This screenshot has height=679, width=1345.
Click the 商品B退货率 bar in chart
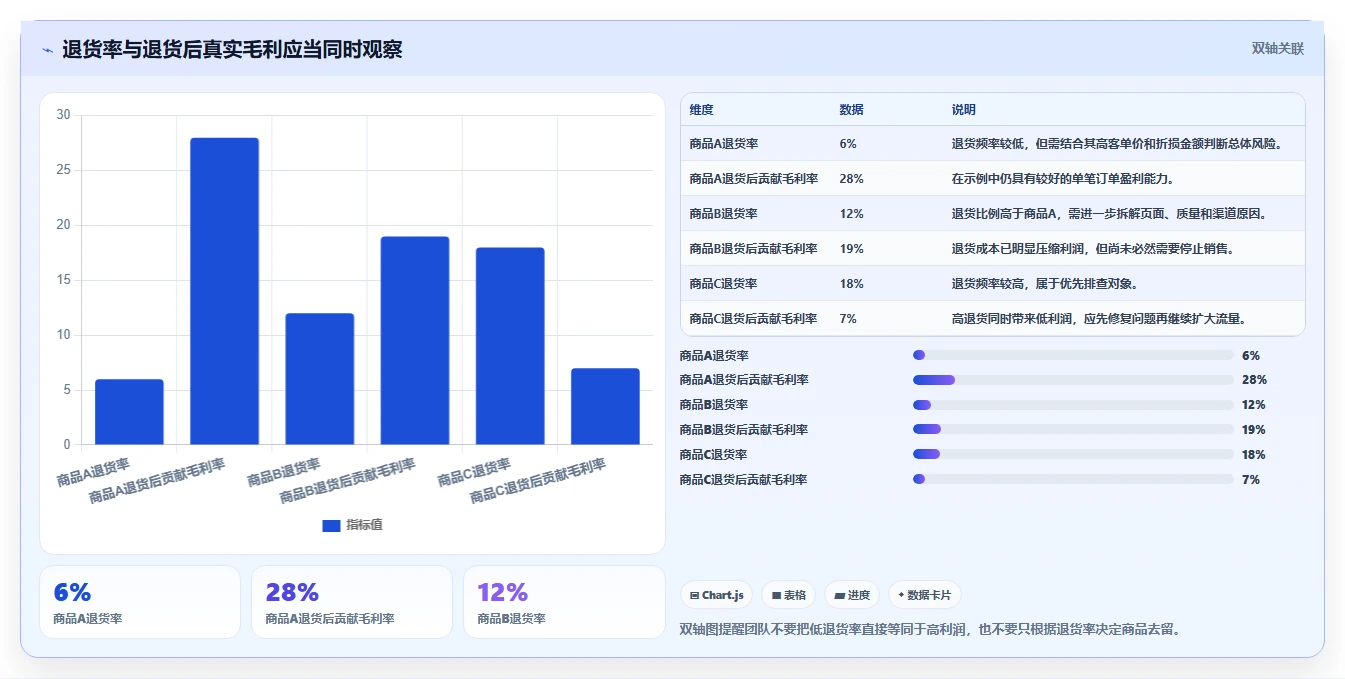[x=320, y=379]
